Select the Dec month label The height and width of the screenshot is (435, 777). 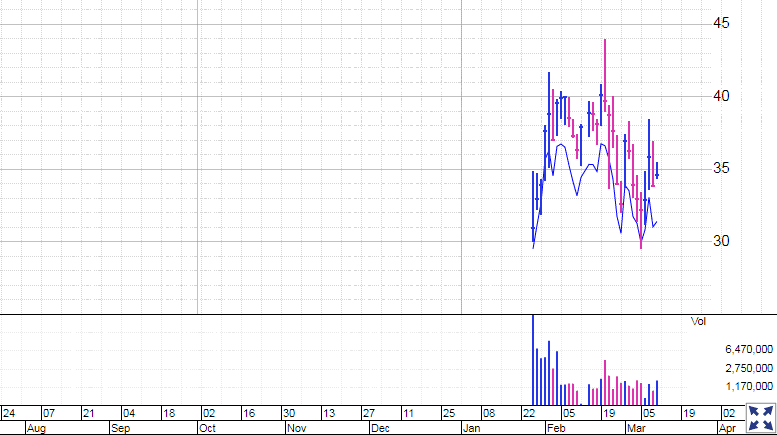[x=381, y=428]
